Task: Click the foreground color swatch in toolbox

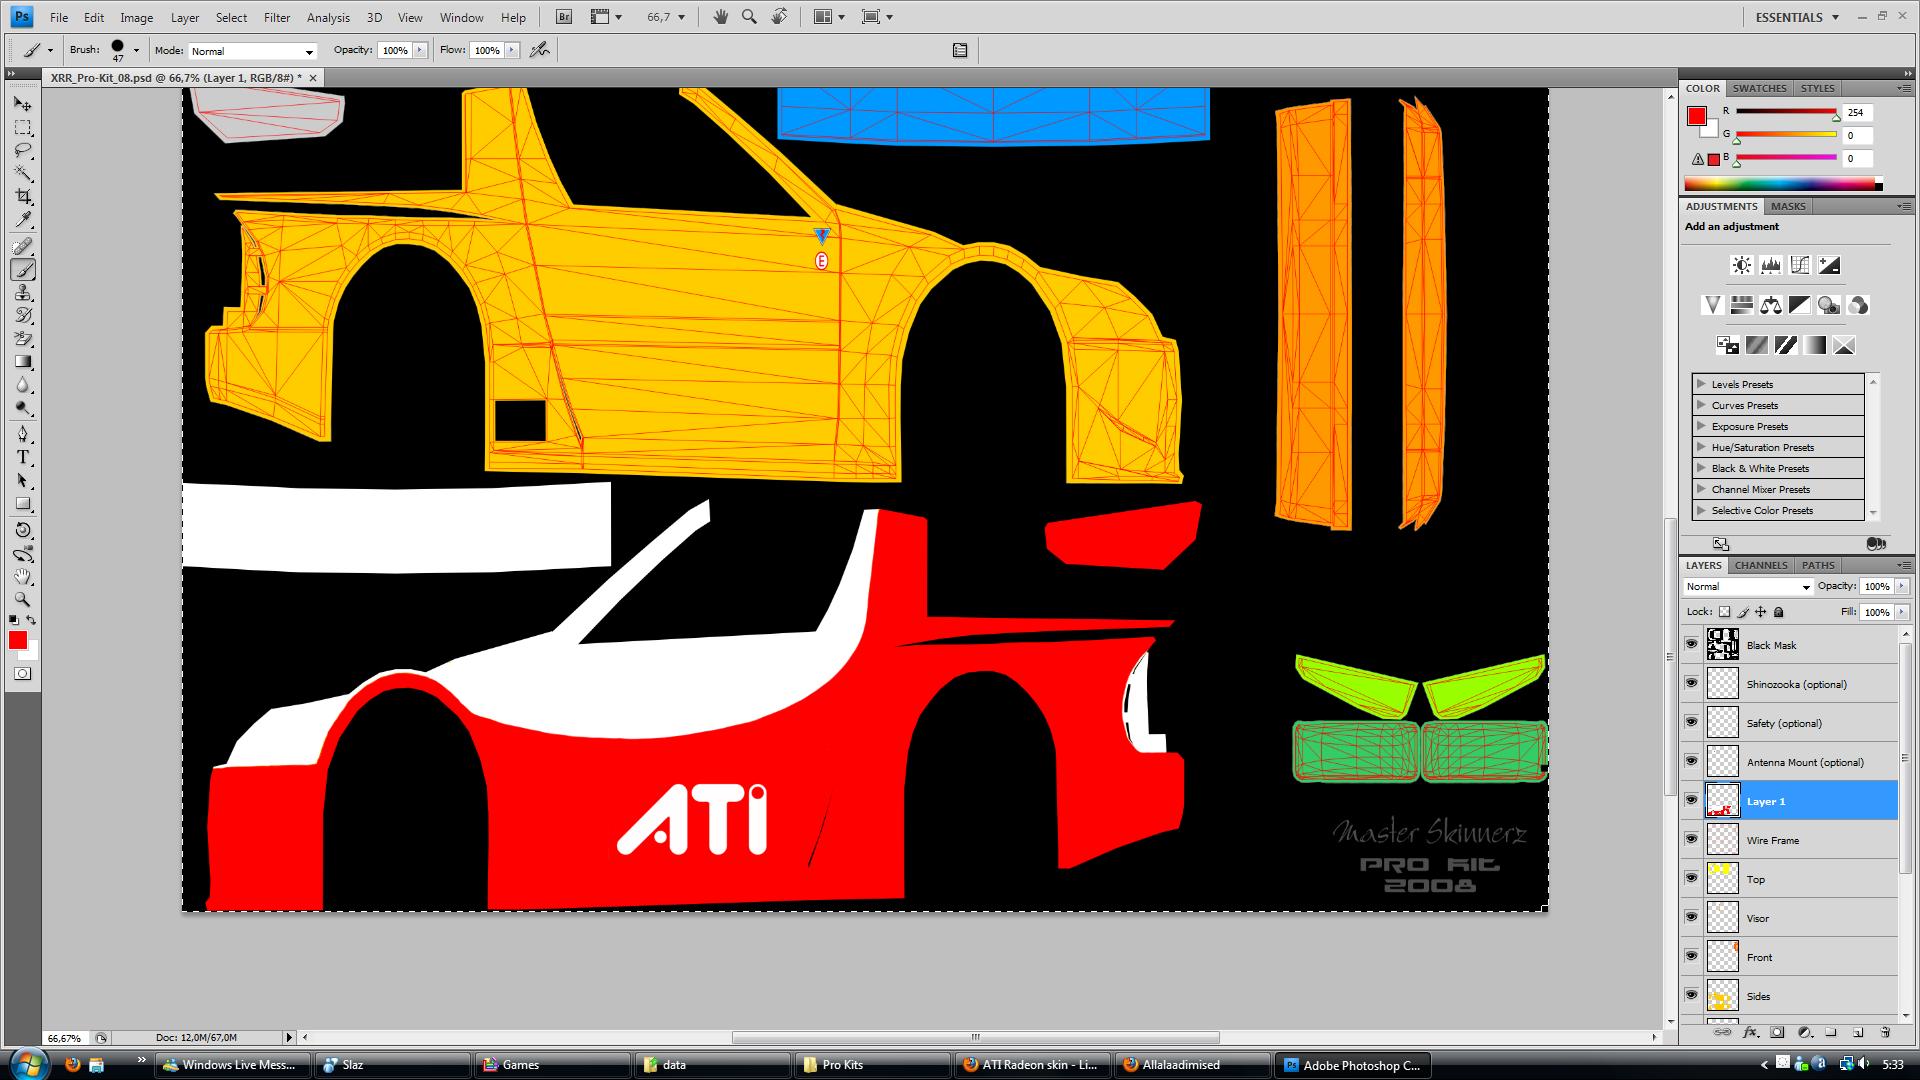Action: point(18,641)
